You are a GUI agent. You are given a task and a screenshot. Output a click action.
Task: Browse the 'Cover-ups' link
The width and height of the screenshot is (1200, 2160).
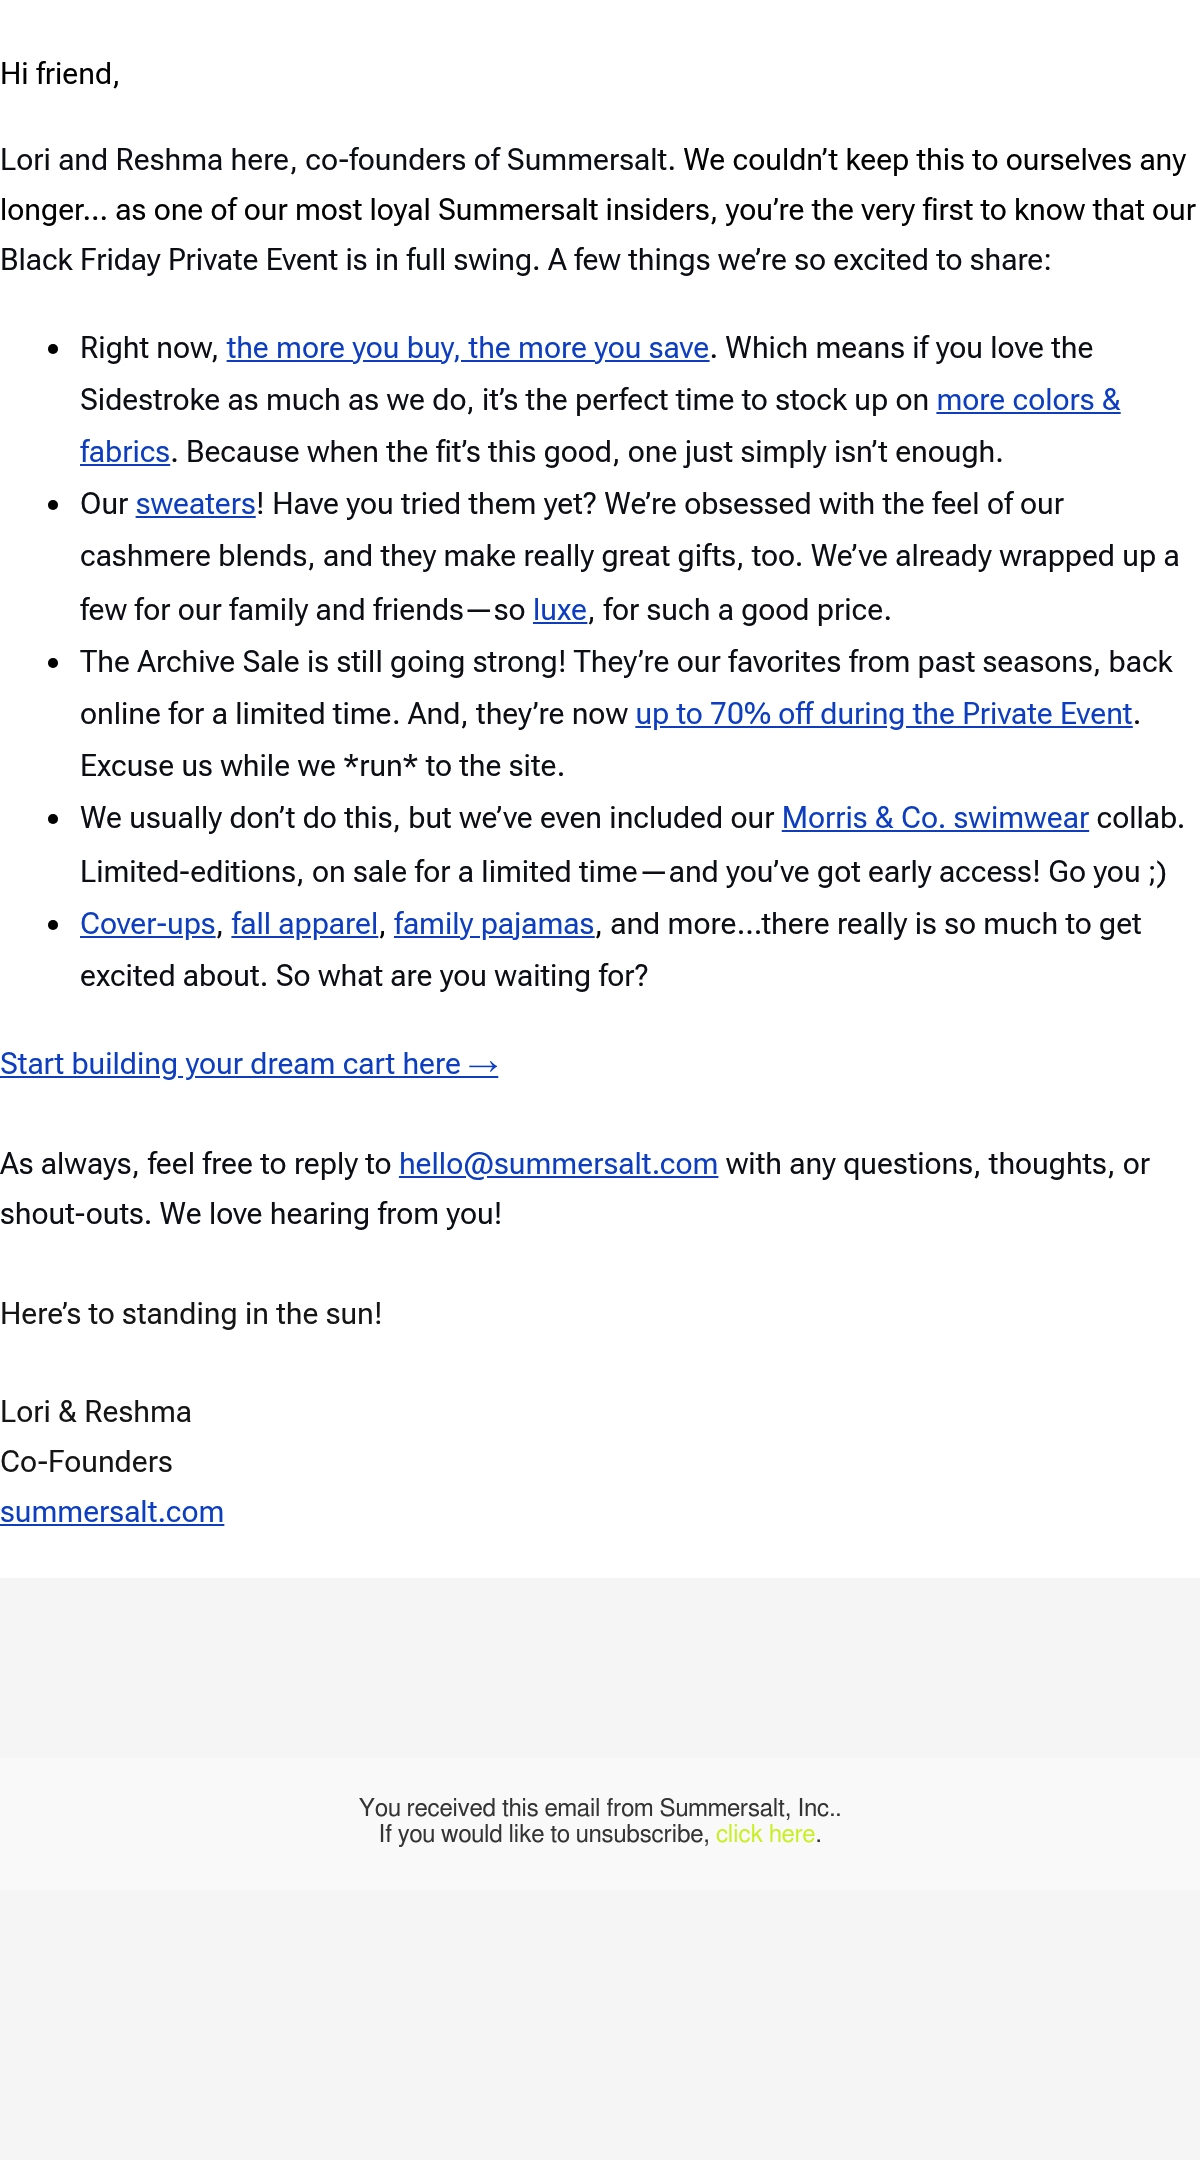148,924
